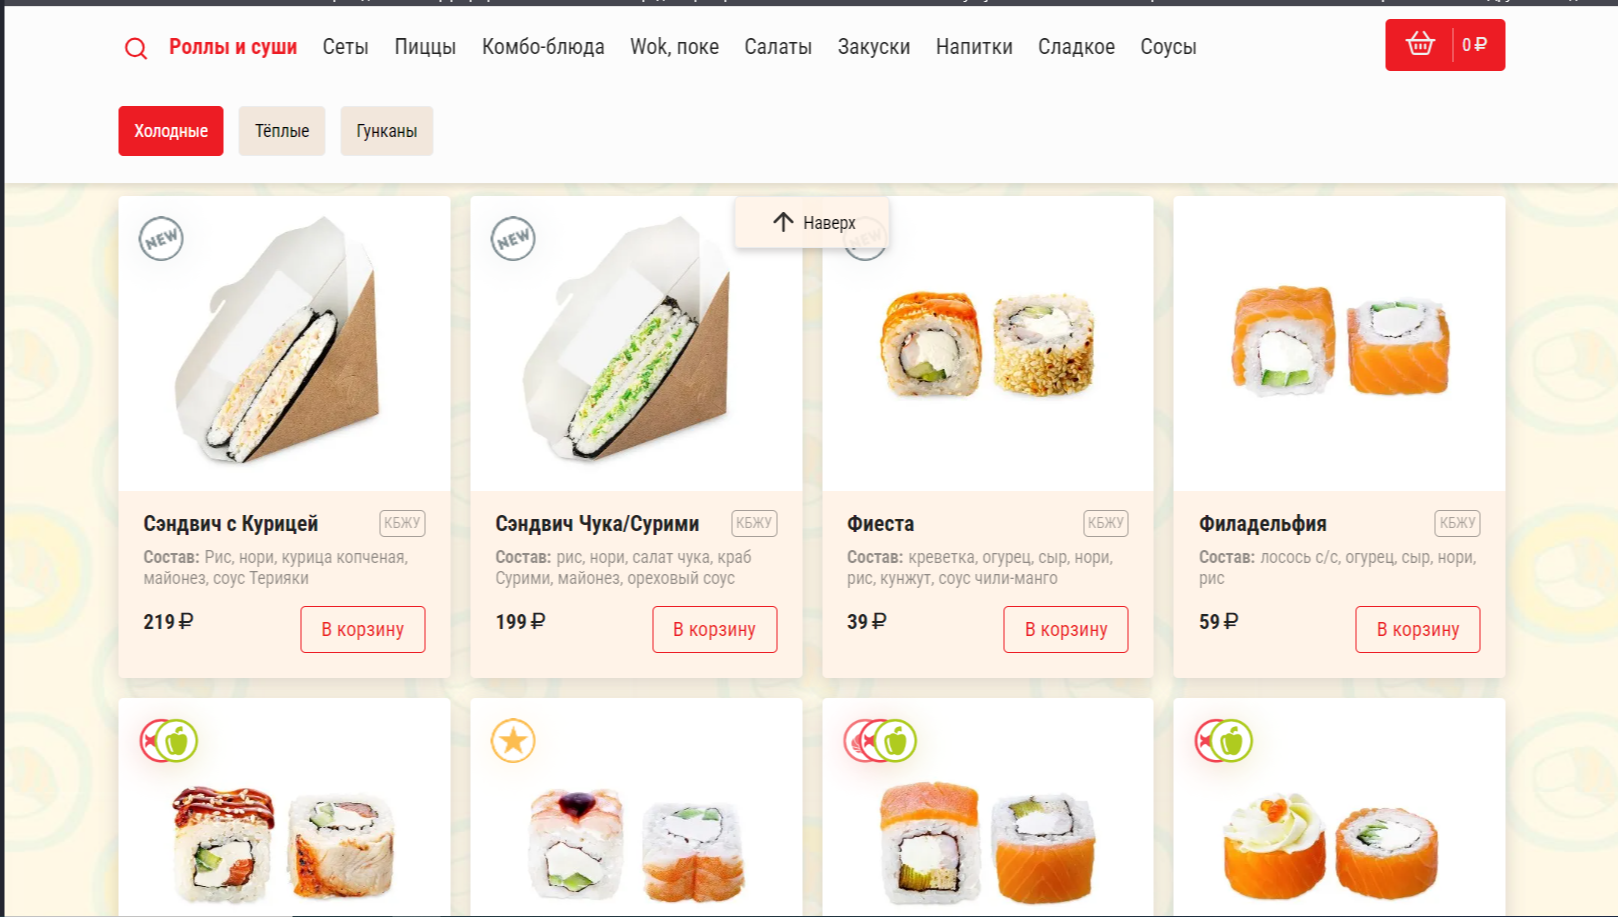Viewport: 1618px width, 917px height.
Task: Show КБЖУ info for Фиеста
Action: (x=1106, y=523)
